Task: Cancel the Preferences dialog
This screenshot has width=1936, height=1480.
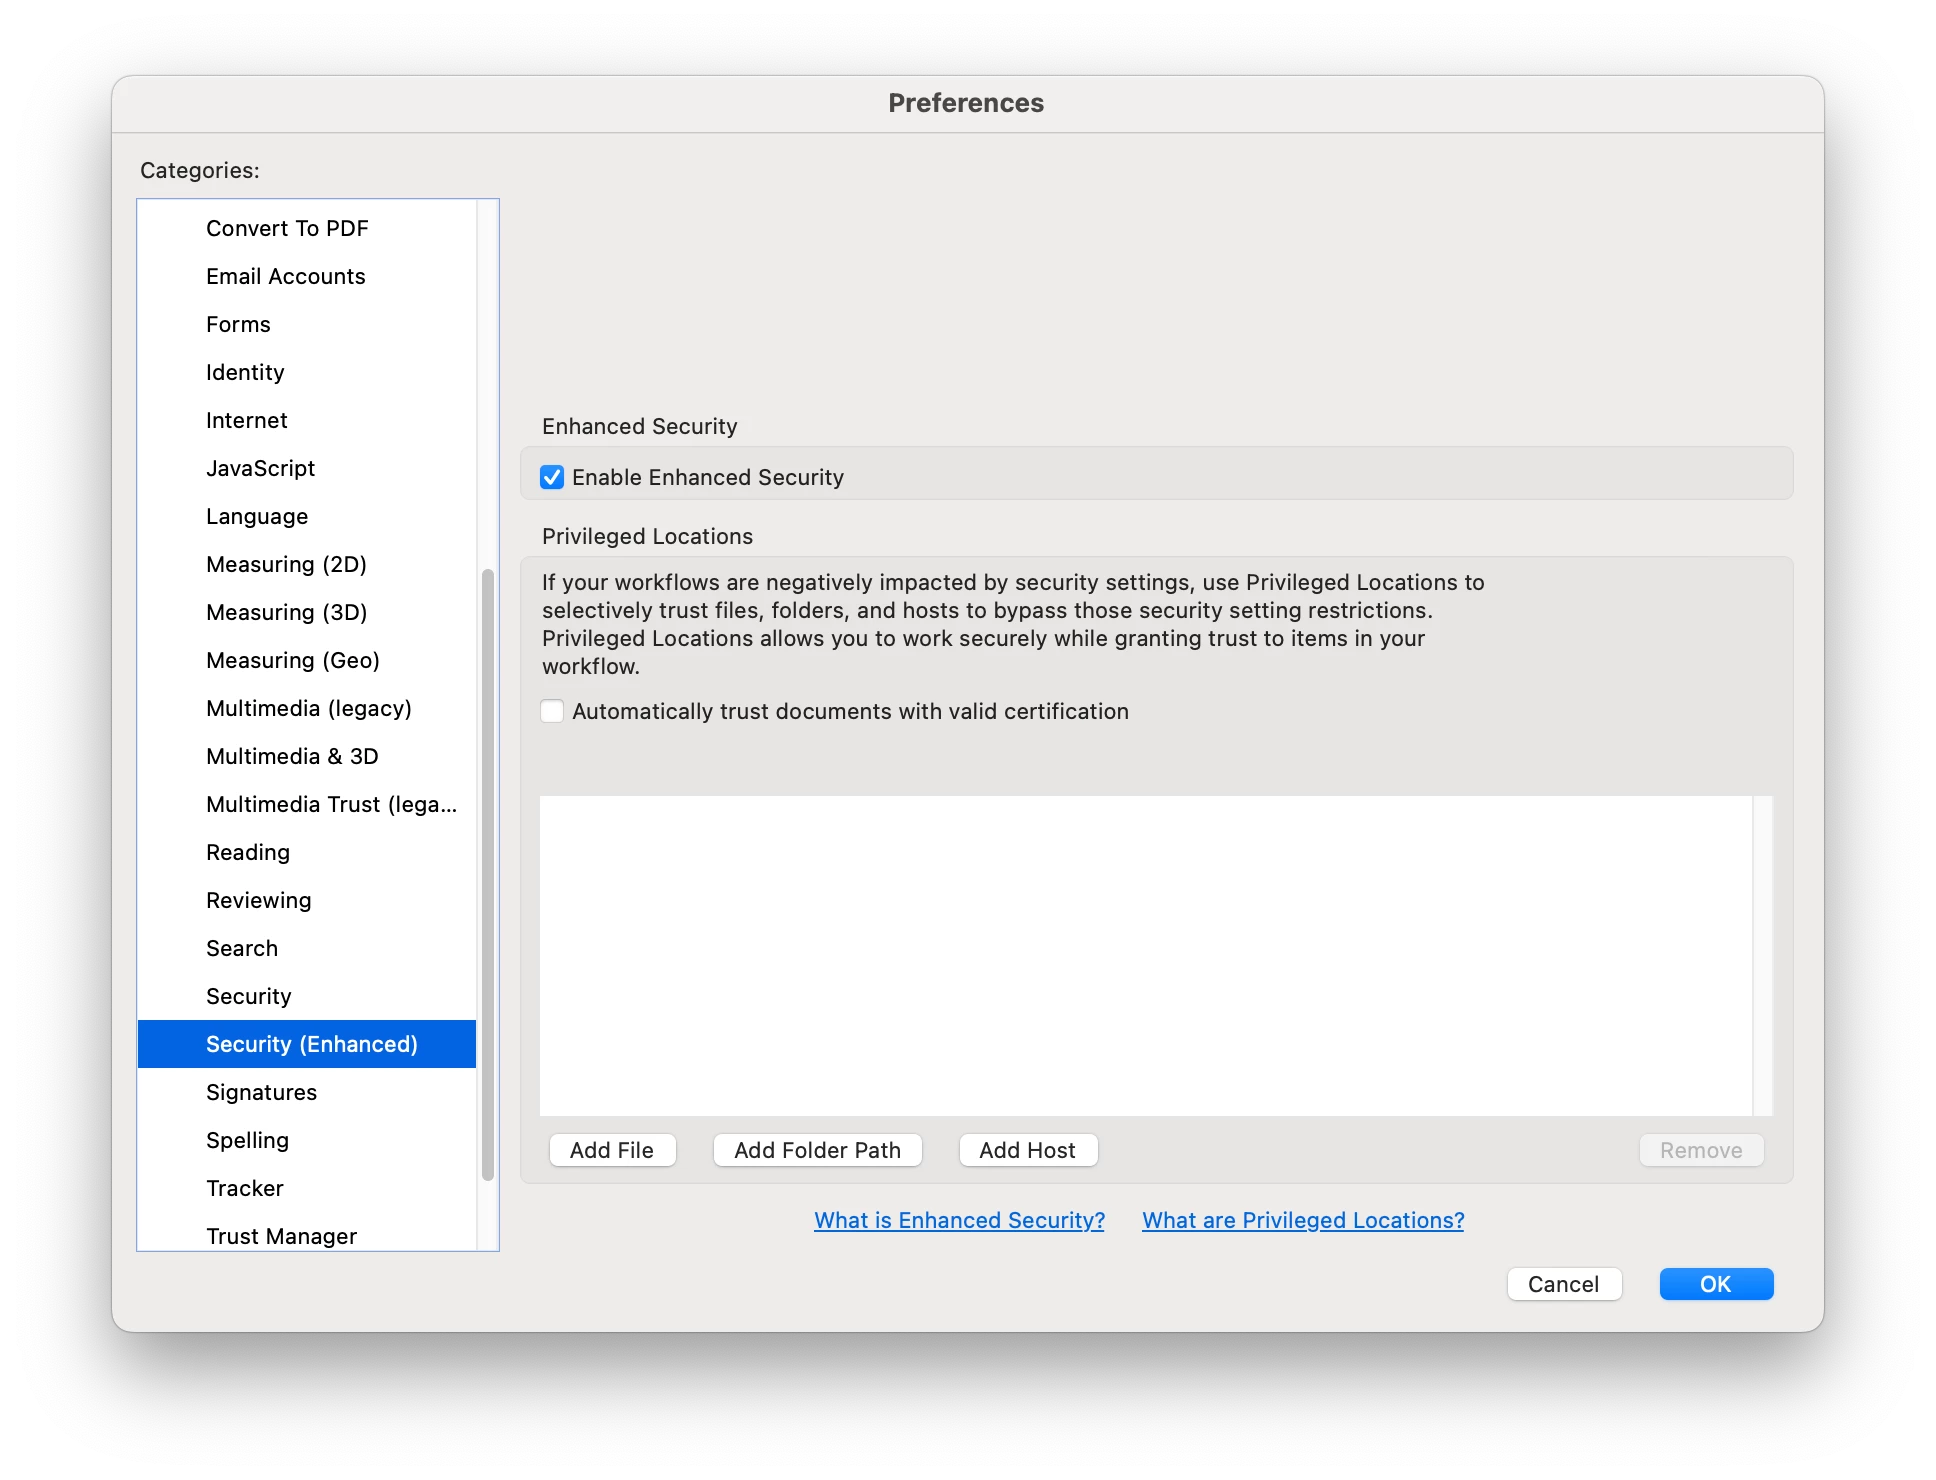Action: (1564, 1284)
